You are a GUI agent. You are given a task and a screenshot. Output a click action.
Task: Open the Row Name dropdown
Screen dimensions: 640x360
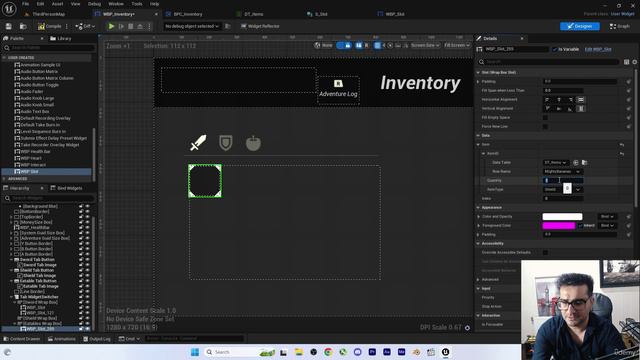pos(562,171)
